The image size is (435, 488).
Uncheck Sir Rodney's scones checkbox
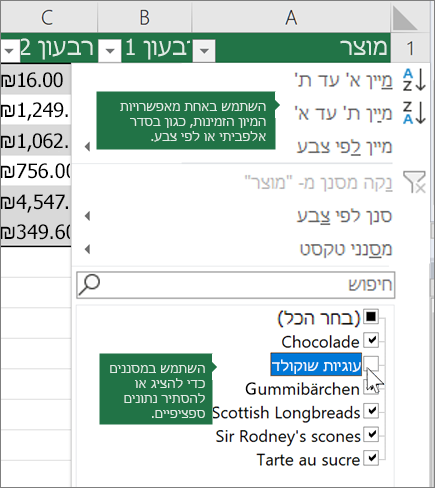pyautogui.click(x=371, y=434)
